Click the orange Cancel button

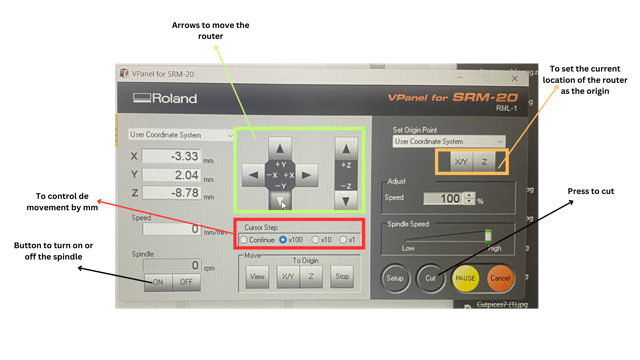pos(500,278)
